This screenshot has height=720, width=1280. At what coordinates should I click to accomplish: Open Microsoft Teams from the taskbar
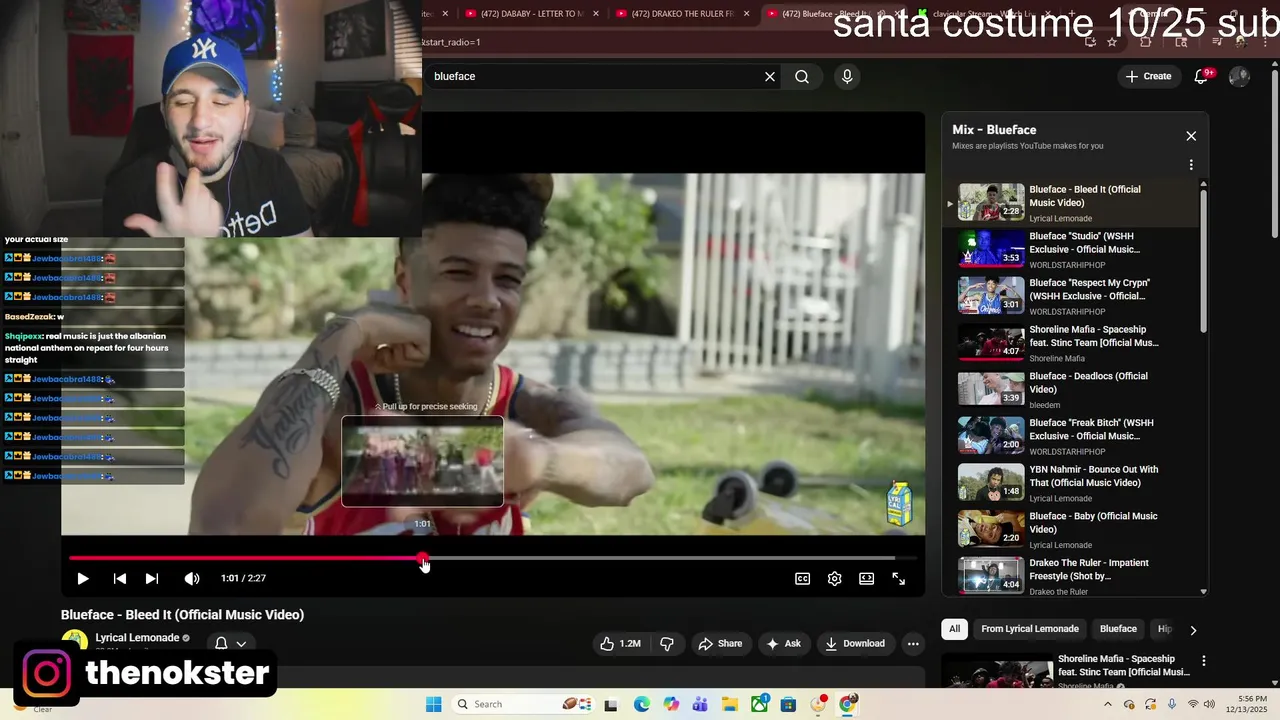700,704
